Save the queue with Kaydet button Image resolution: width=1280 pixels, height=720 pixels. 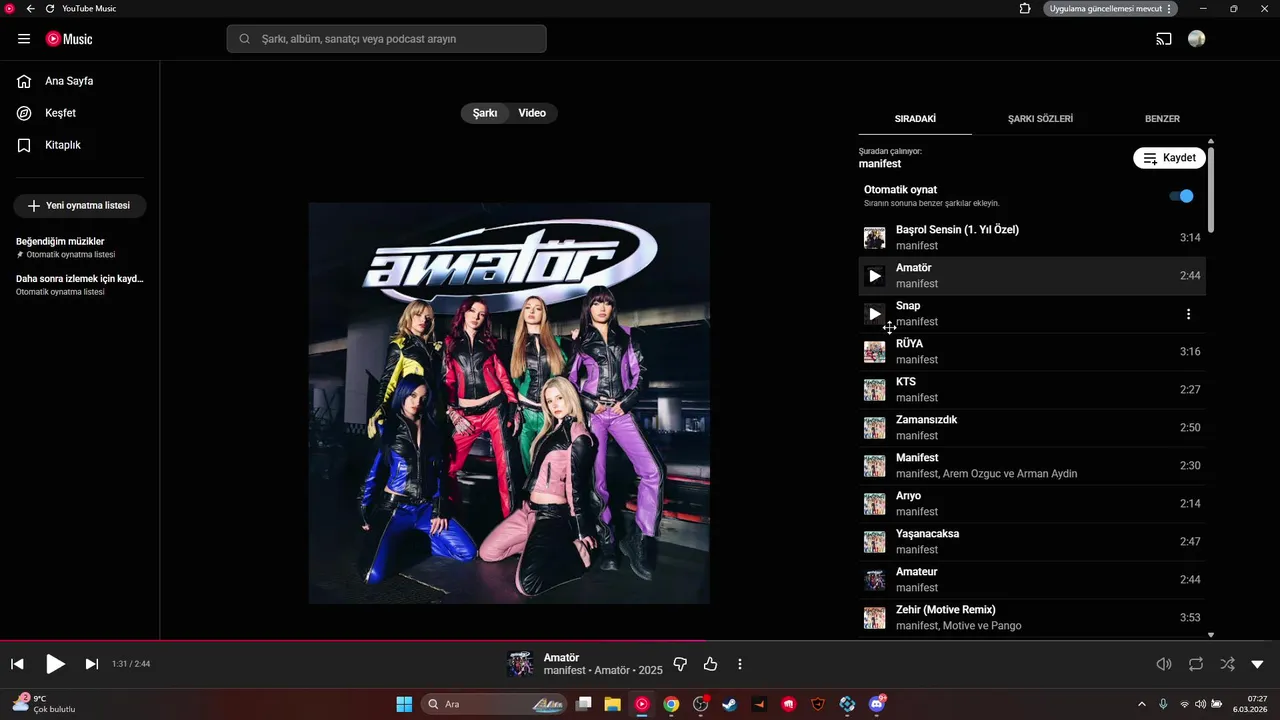coord(1170,158)
